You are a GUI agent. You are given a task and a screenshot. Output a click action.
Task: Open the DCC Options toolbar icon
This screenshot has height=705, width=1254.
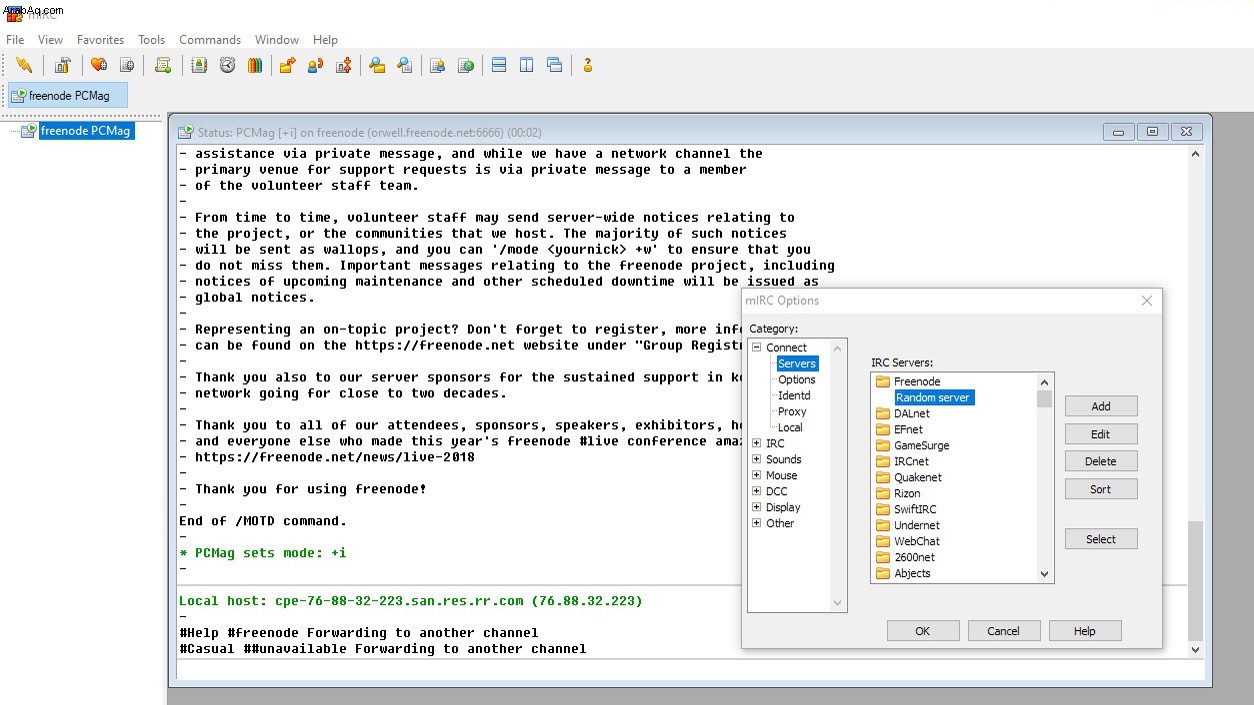pos(343,66)
